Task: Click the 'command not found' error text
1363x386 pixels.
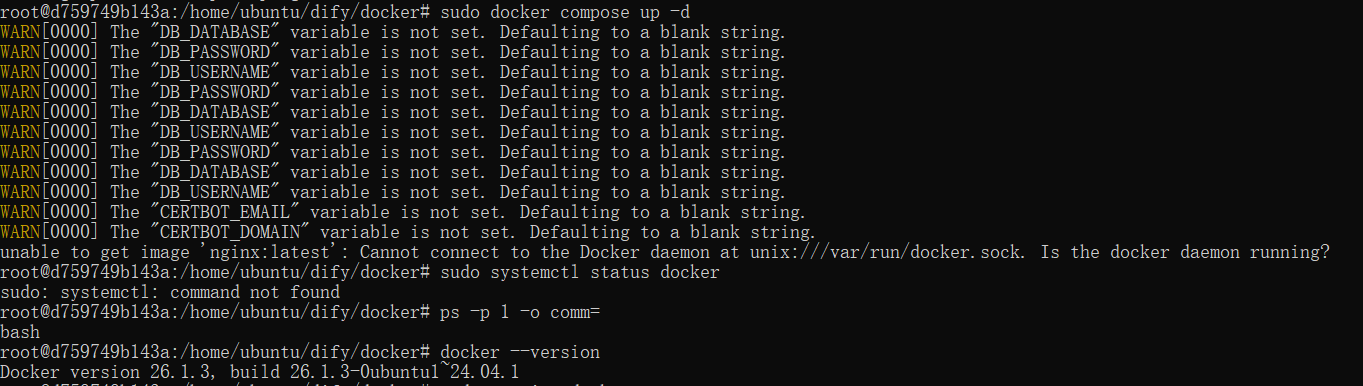Action: [255, 292]
